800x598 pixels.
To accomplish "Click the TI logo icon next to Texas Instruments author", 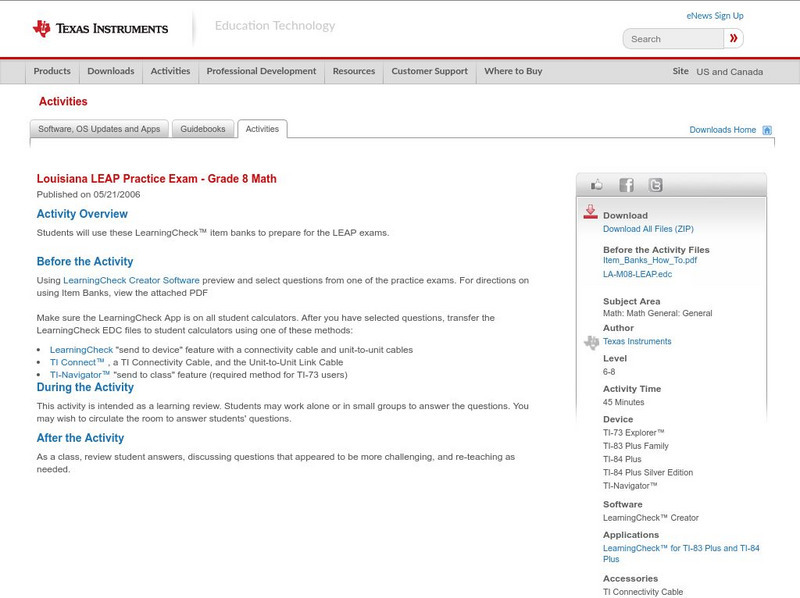I will coord(592,340).
